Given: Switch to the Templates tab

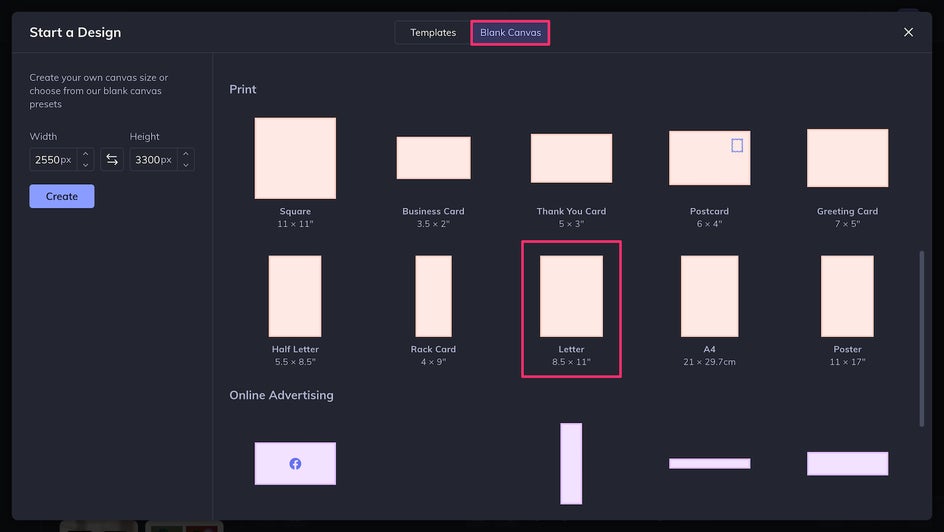Looking at the screenshot, I should pos(433,32).
